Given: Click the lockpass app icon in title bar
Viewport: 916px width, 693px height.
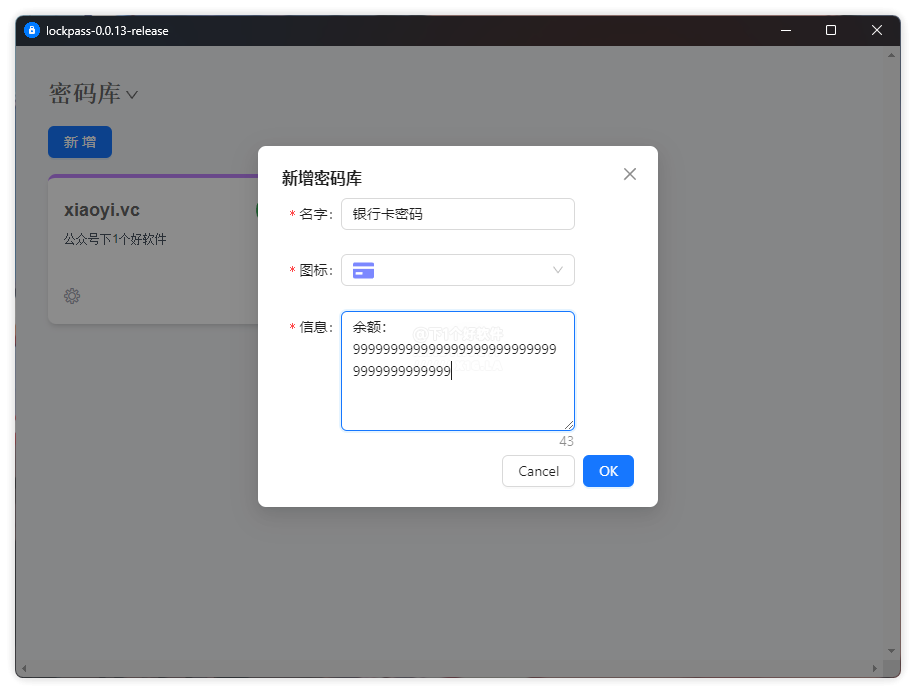Looking at the screenshot, I should [x=31, y=30].
